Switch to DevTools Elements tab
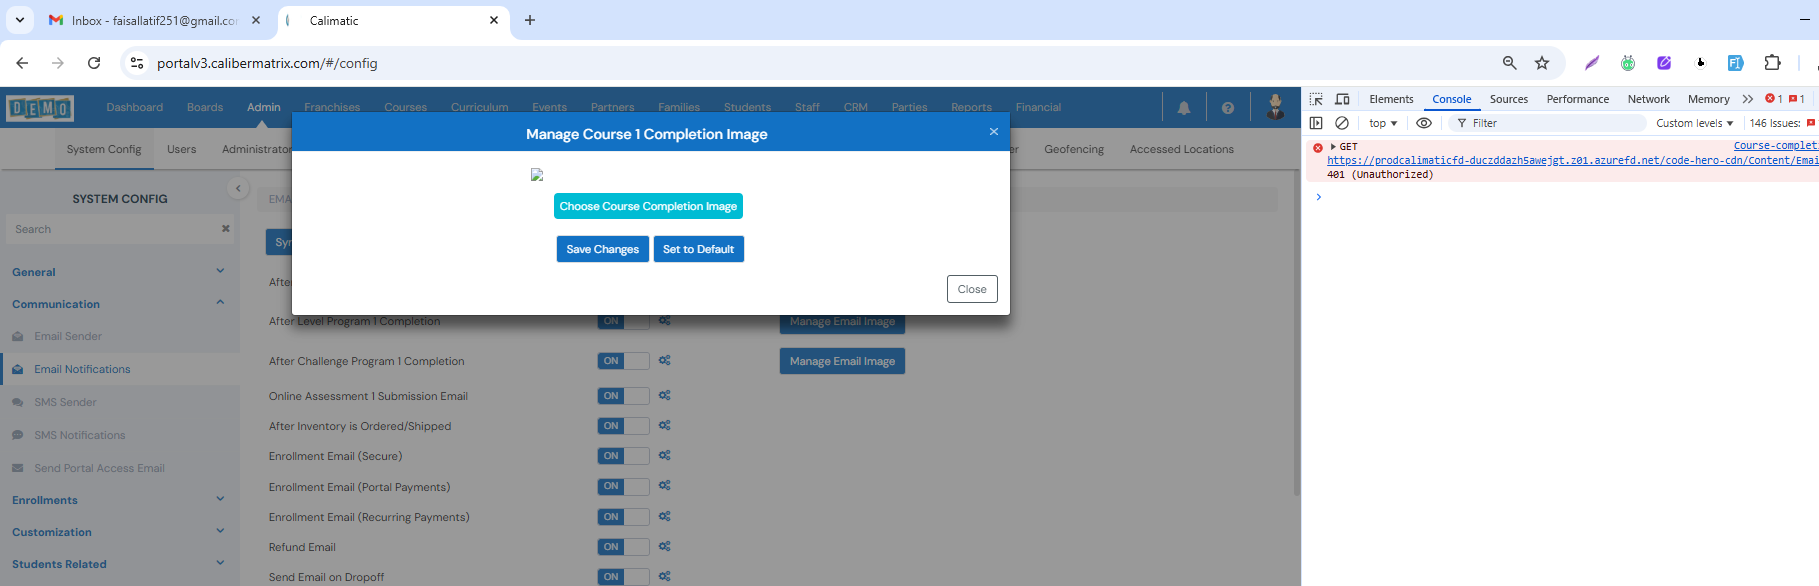 (x=1391, y=99)
